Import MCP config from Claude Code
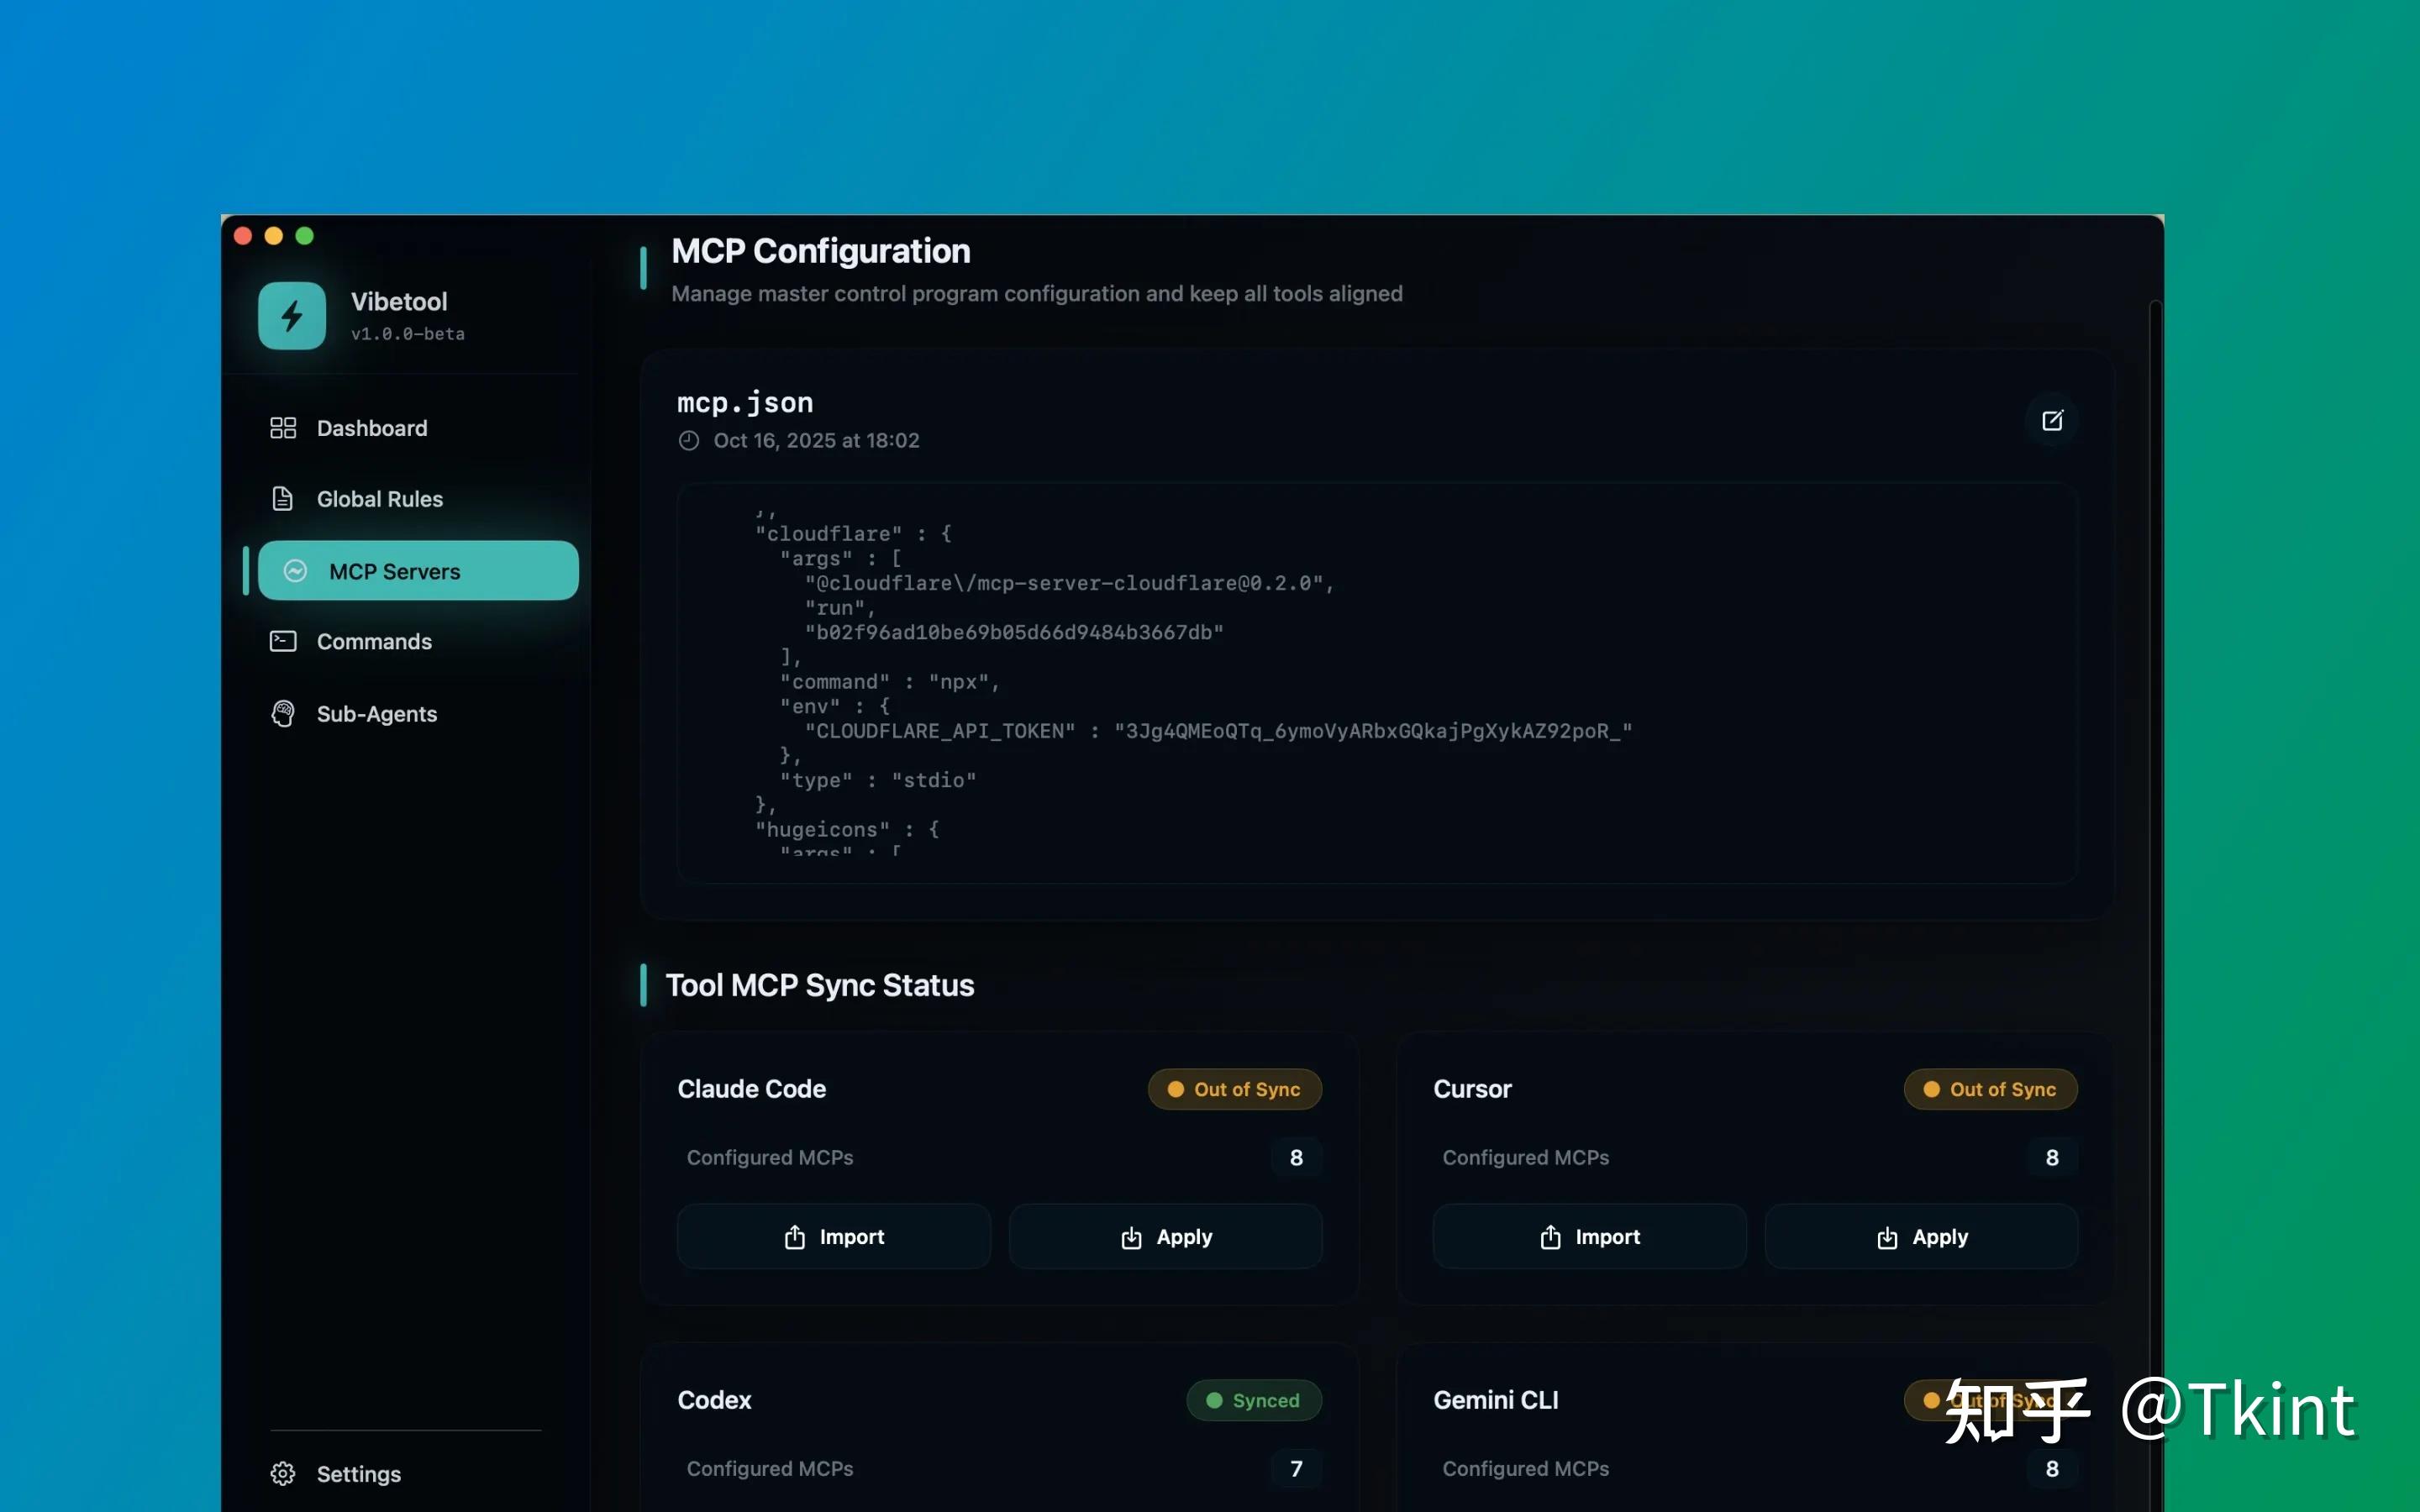 pyautogui.click(x=834, y=1237)
